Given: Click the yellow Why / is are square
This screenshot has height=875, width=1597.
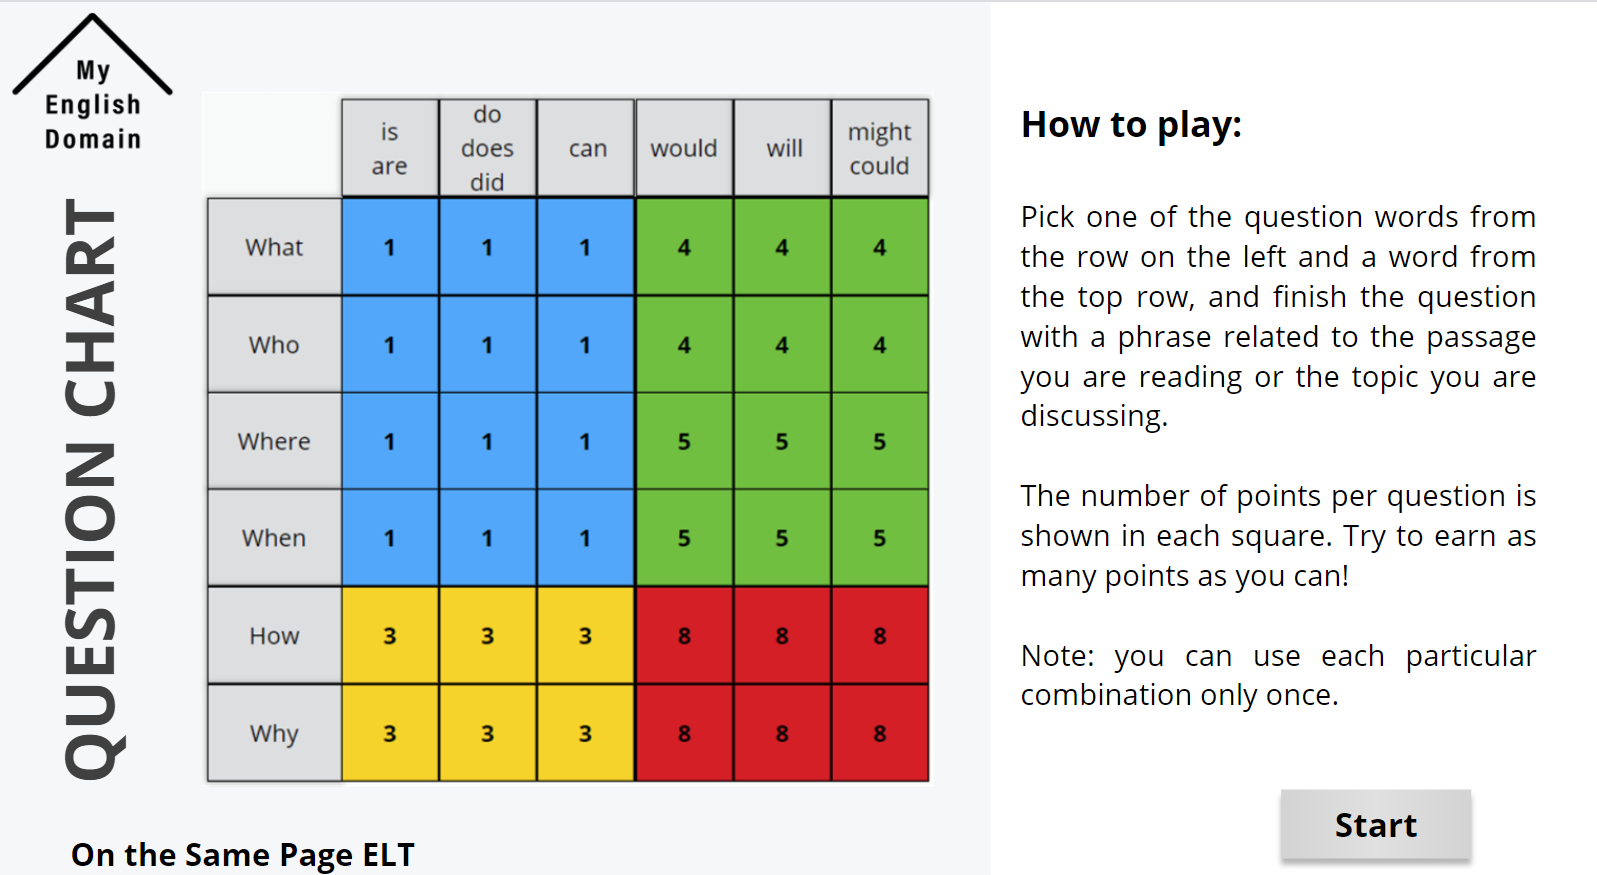Looking at the screenshot, I should pos(390,733).
